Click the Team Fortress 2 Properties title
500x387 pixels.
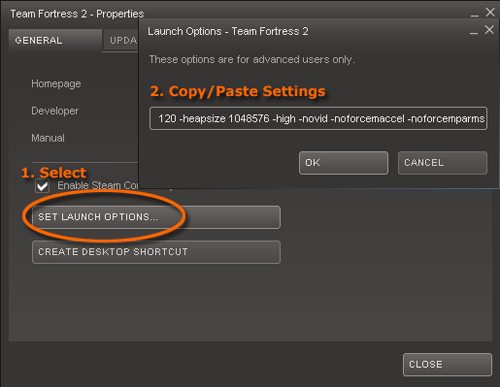click(77, 14)
